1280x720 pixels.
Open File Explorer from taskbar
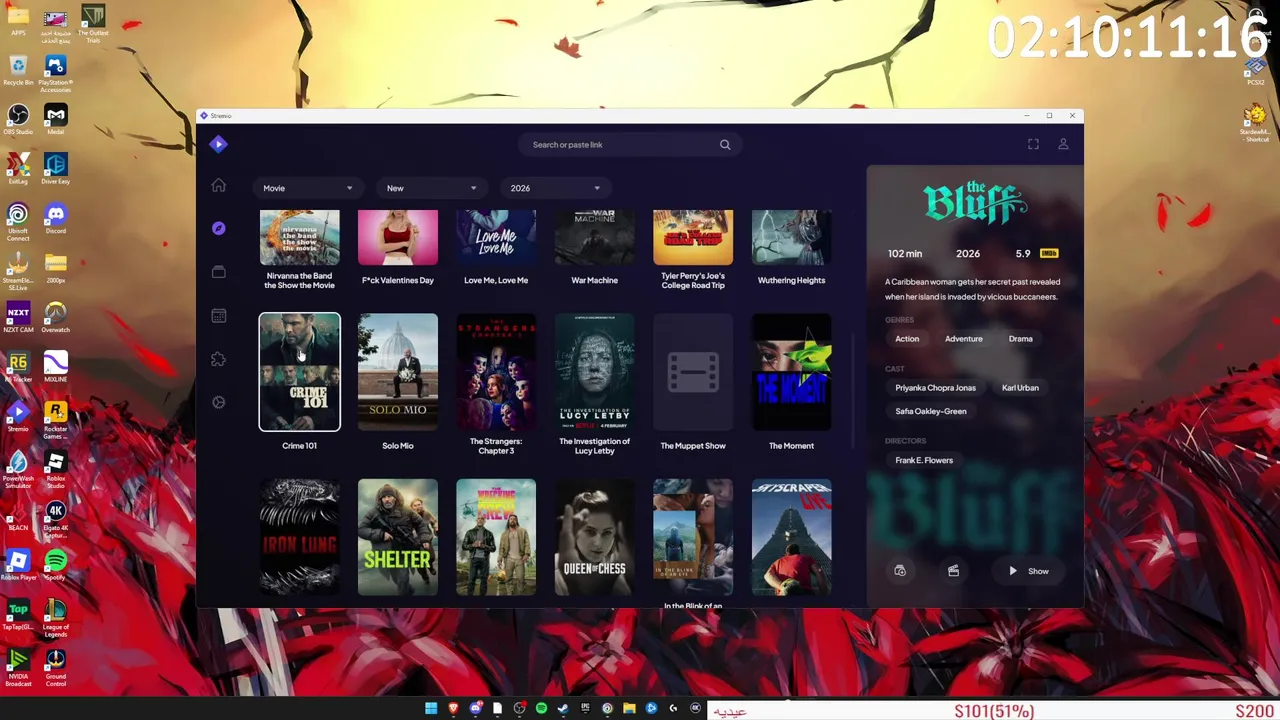coord(629,708)
